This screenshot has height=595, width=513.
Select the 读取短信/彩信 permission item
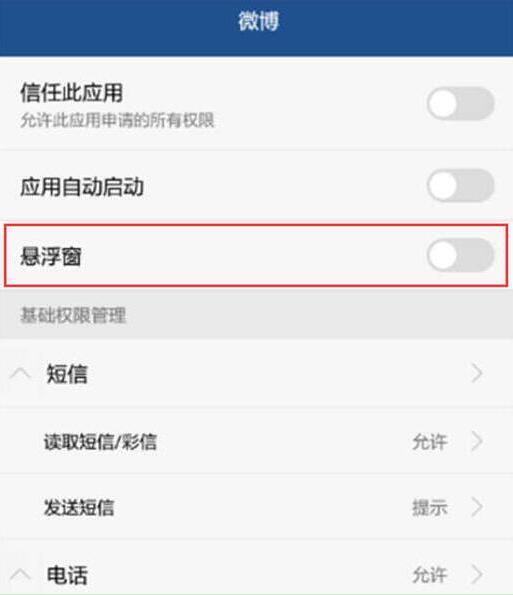click(256, 441)
